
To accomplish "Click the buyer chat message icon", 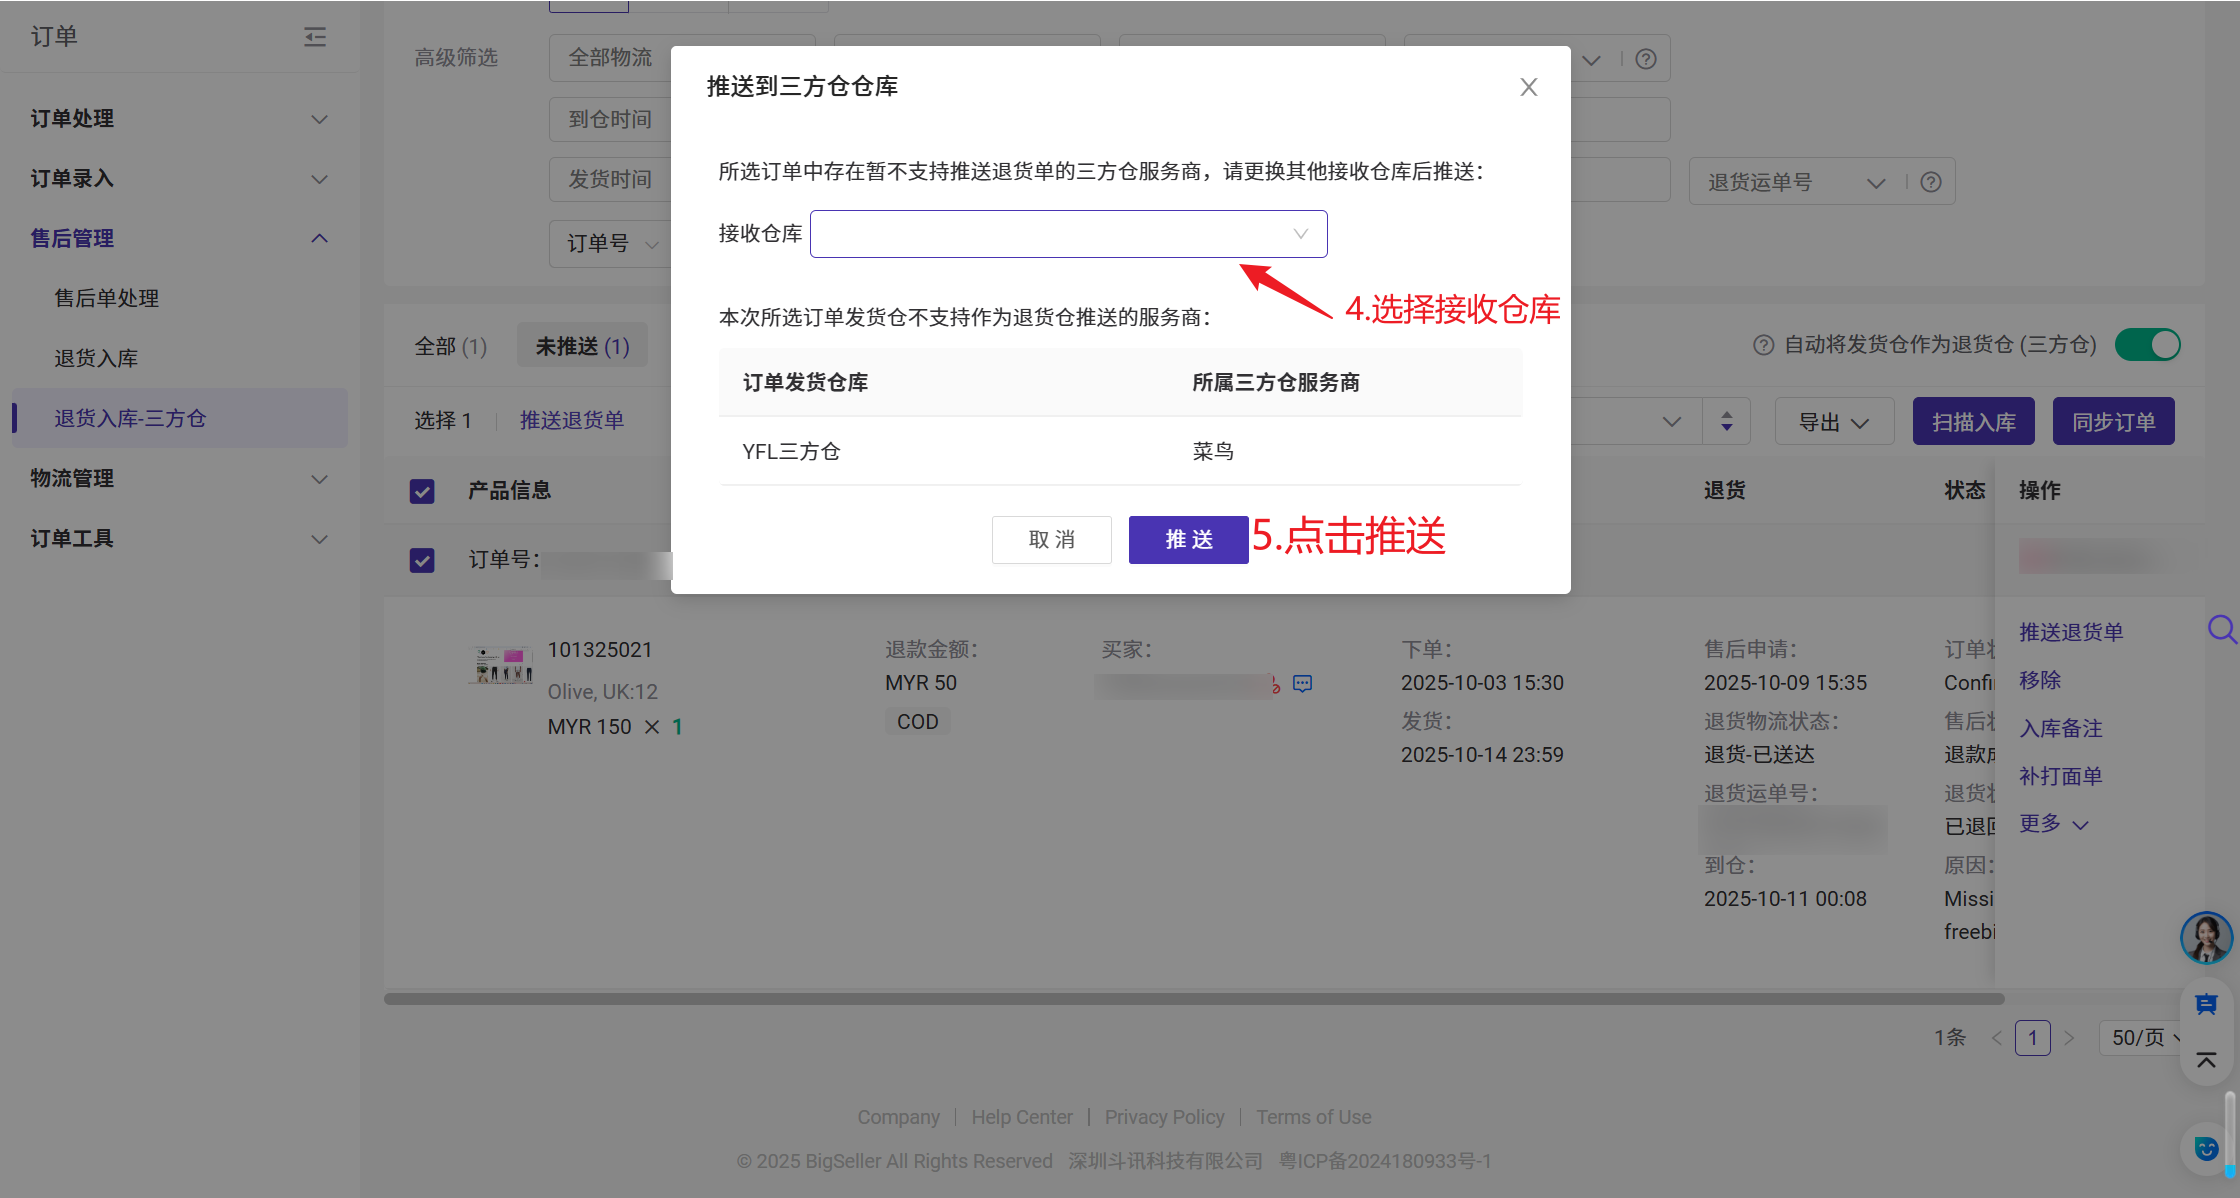I will (1302, 684).
